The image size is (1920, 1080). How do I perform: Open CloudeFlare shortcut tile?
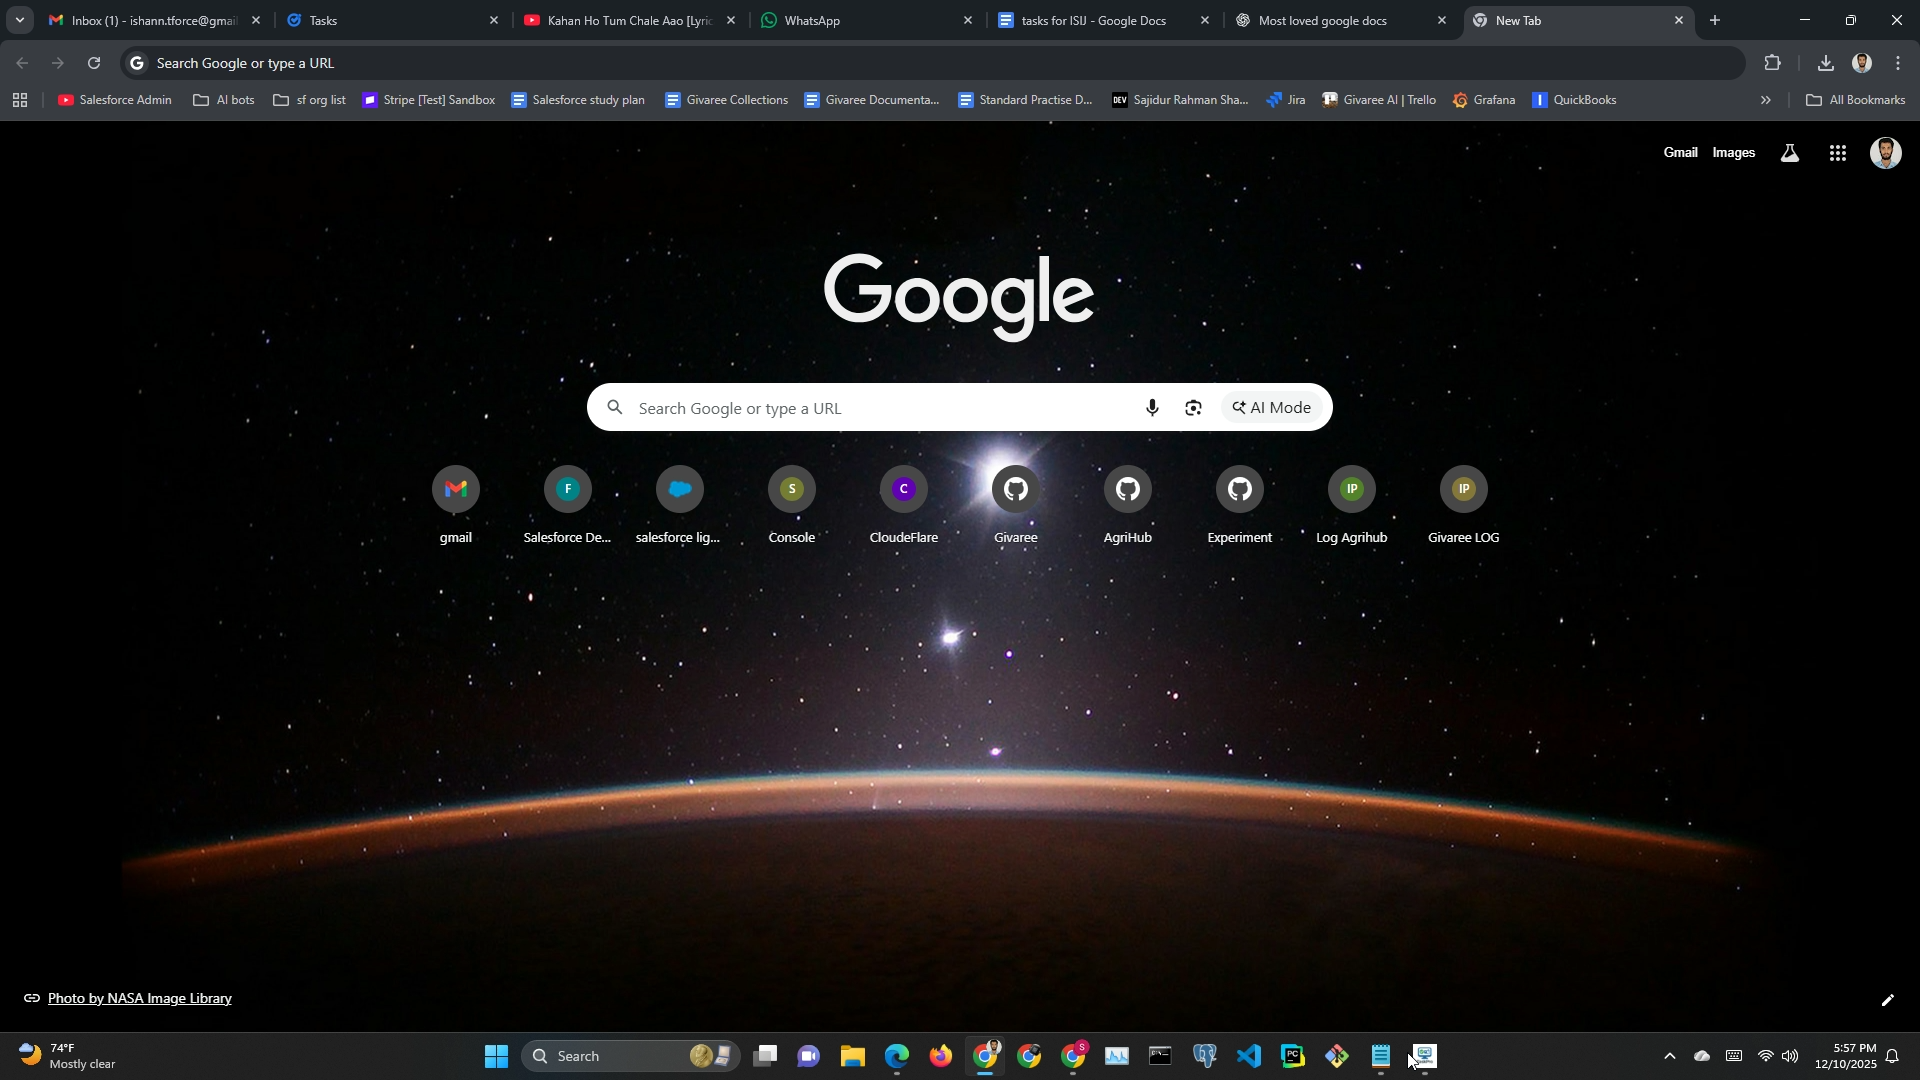[903, 490]
